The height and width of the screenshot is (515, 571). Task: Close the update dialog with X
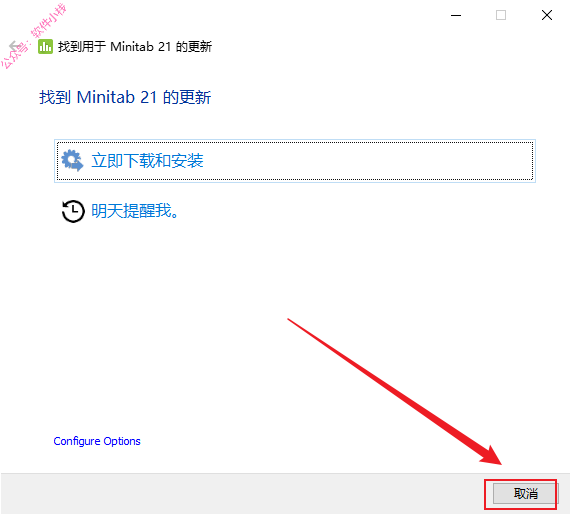pos(547,15)
